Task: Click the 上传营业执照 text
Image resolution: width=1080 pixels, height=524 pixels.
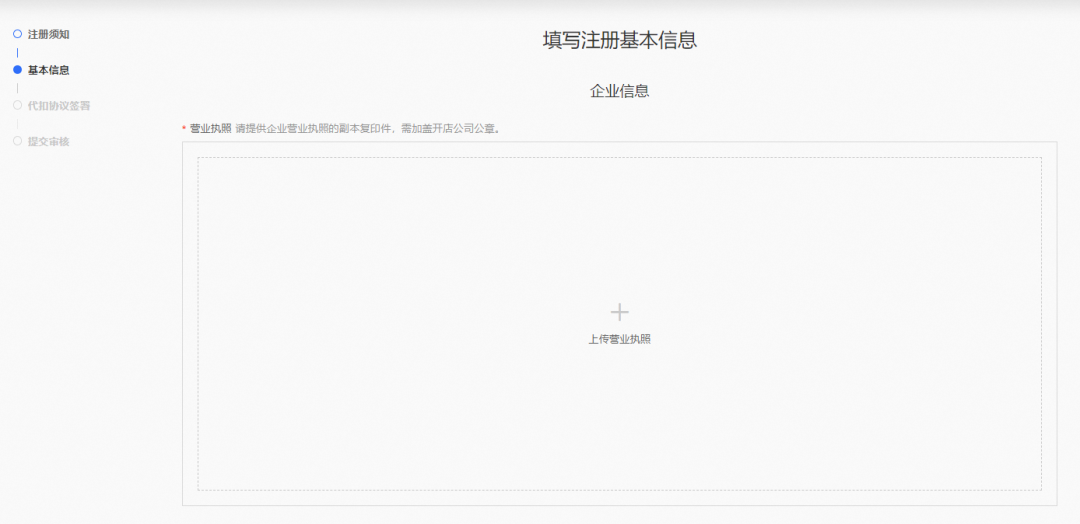Action: pos(619,339)
